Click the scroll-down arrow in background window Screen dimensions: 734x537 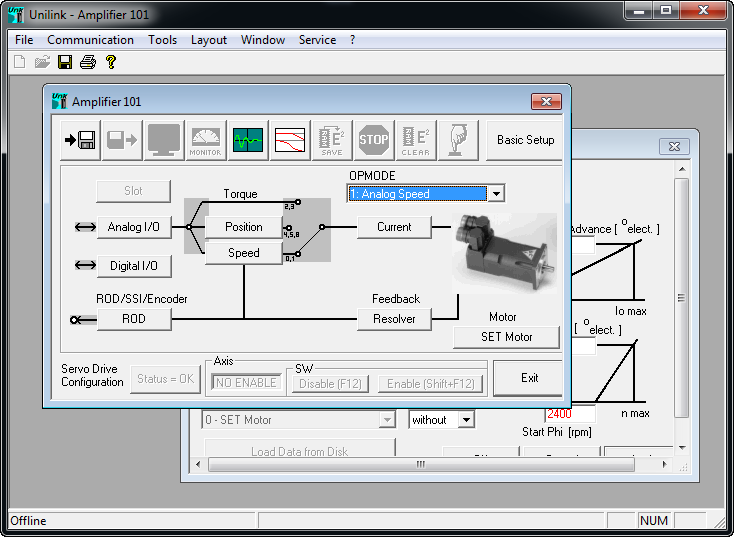(x=682, y=448)
